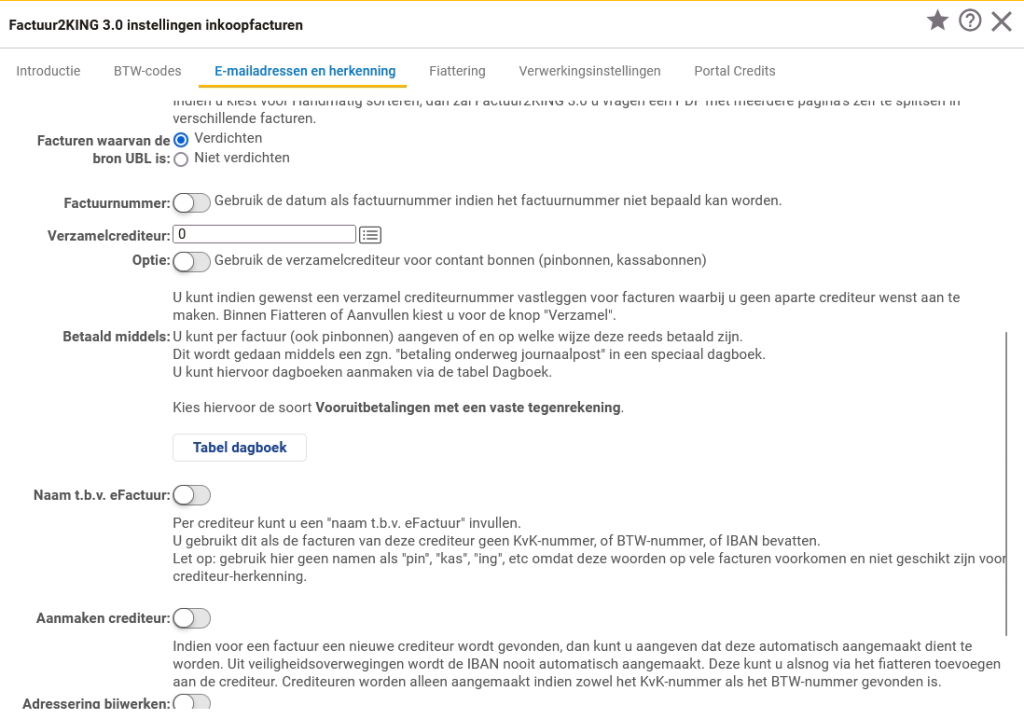The width and height of the screenshot is (1024, 719).
Task: Switch to the Introductie tab
Action: point(48,71)
